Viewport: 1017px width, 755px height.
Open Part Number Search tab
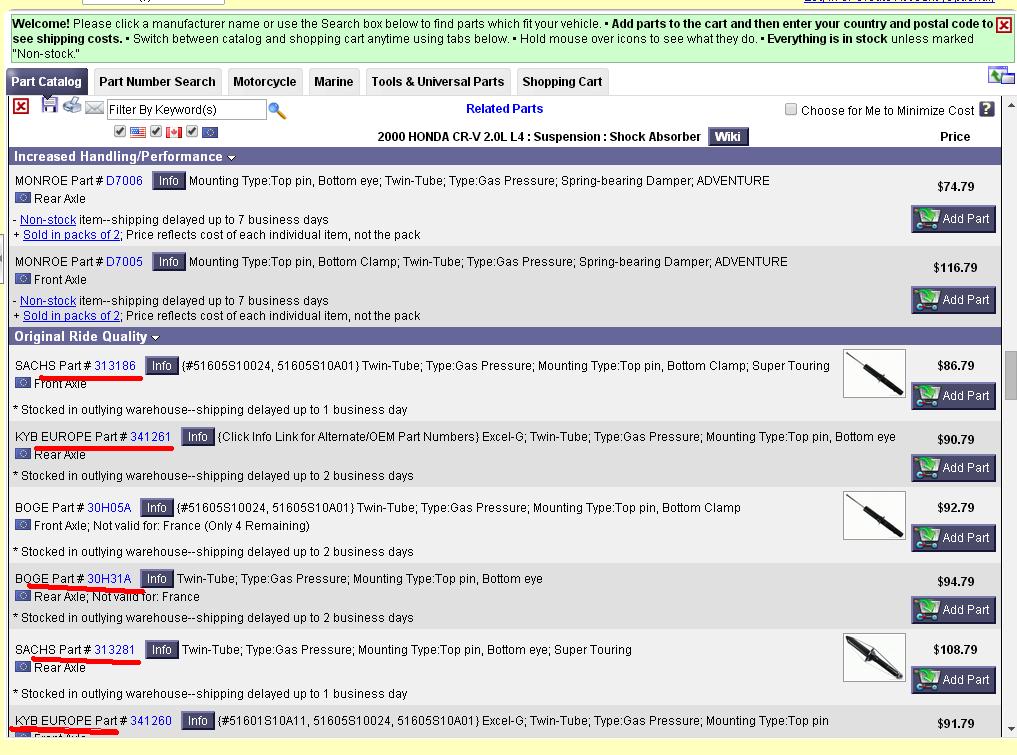[x=158, y=82]
